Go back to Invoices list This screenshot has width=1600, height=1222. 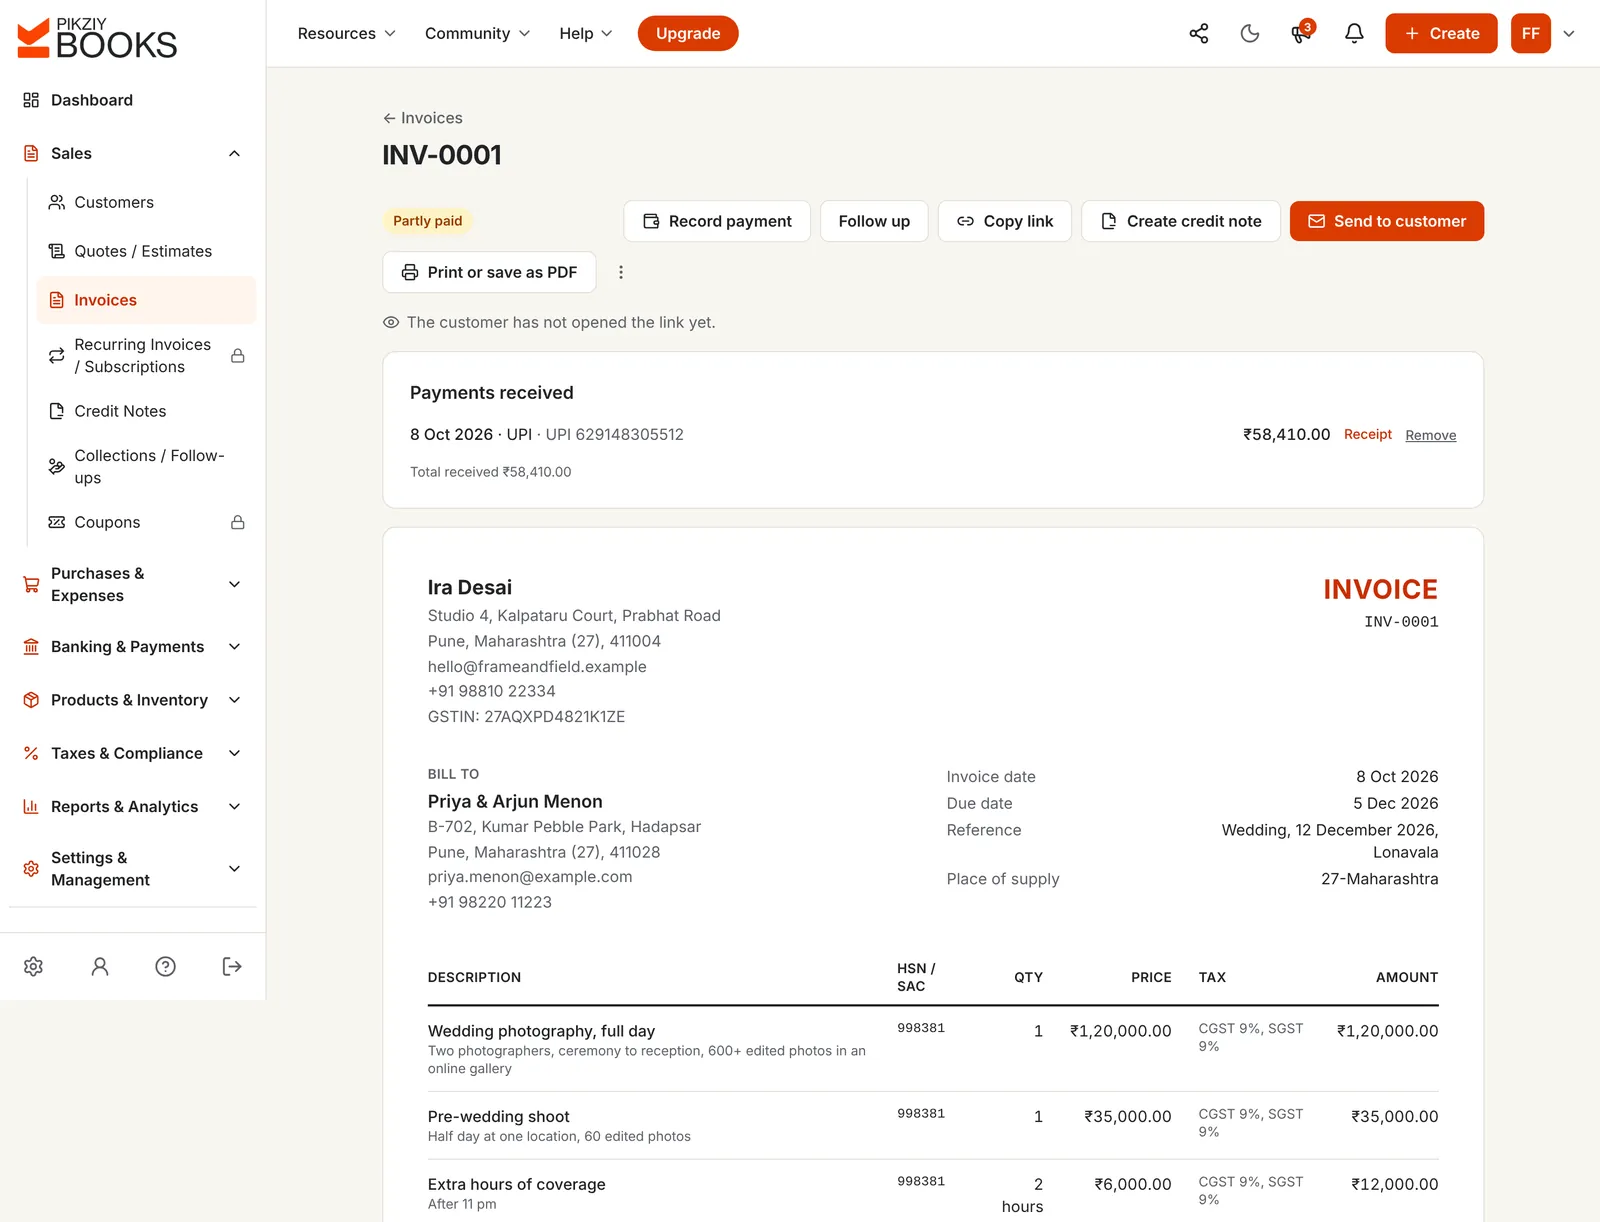pos(422,118)
